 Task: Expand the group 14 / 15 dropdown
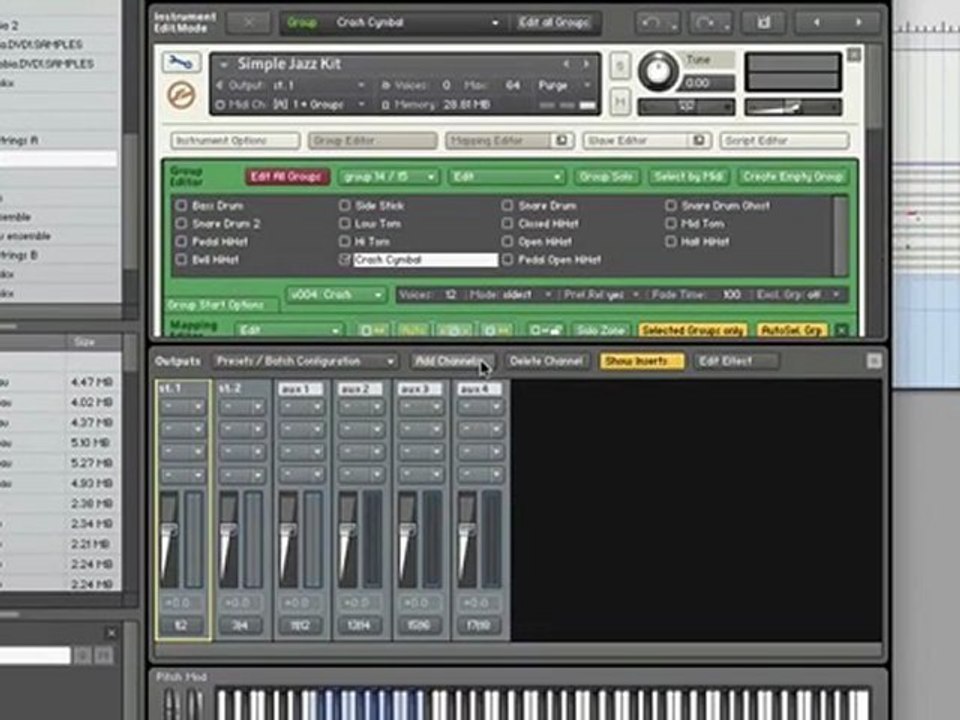pyautogui.click(x=388, y=177)
